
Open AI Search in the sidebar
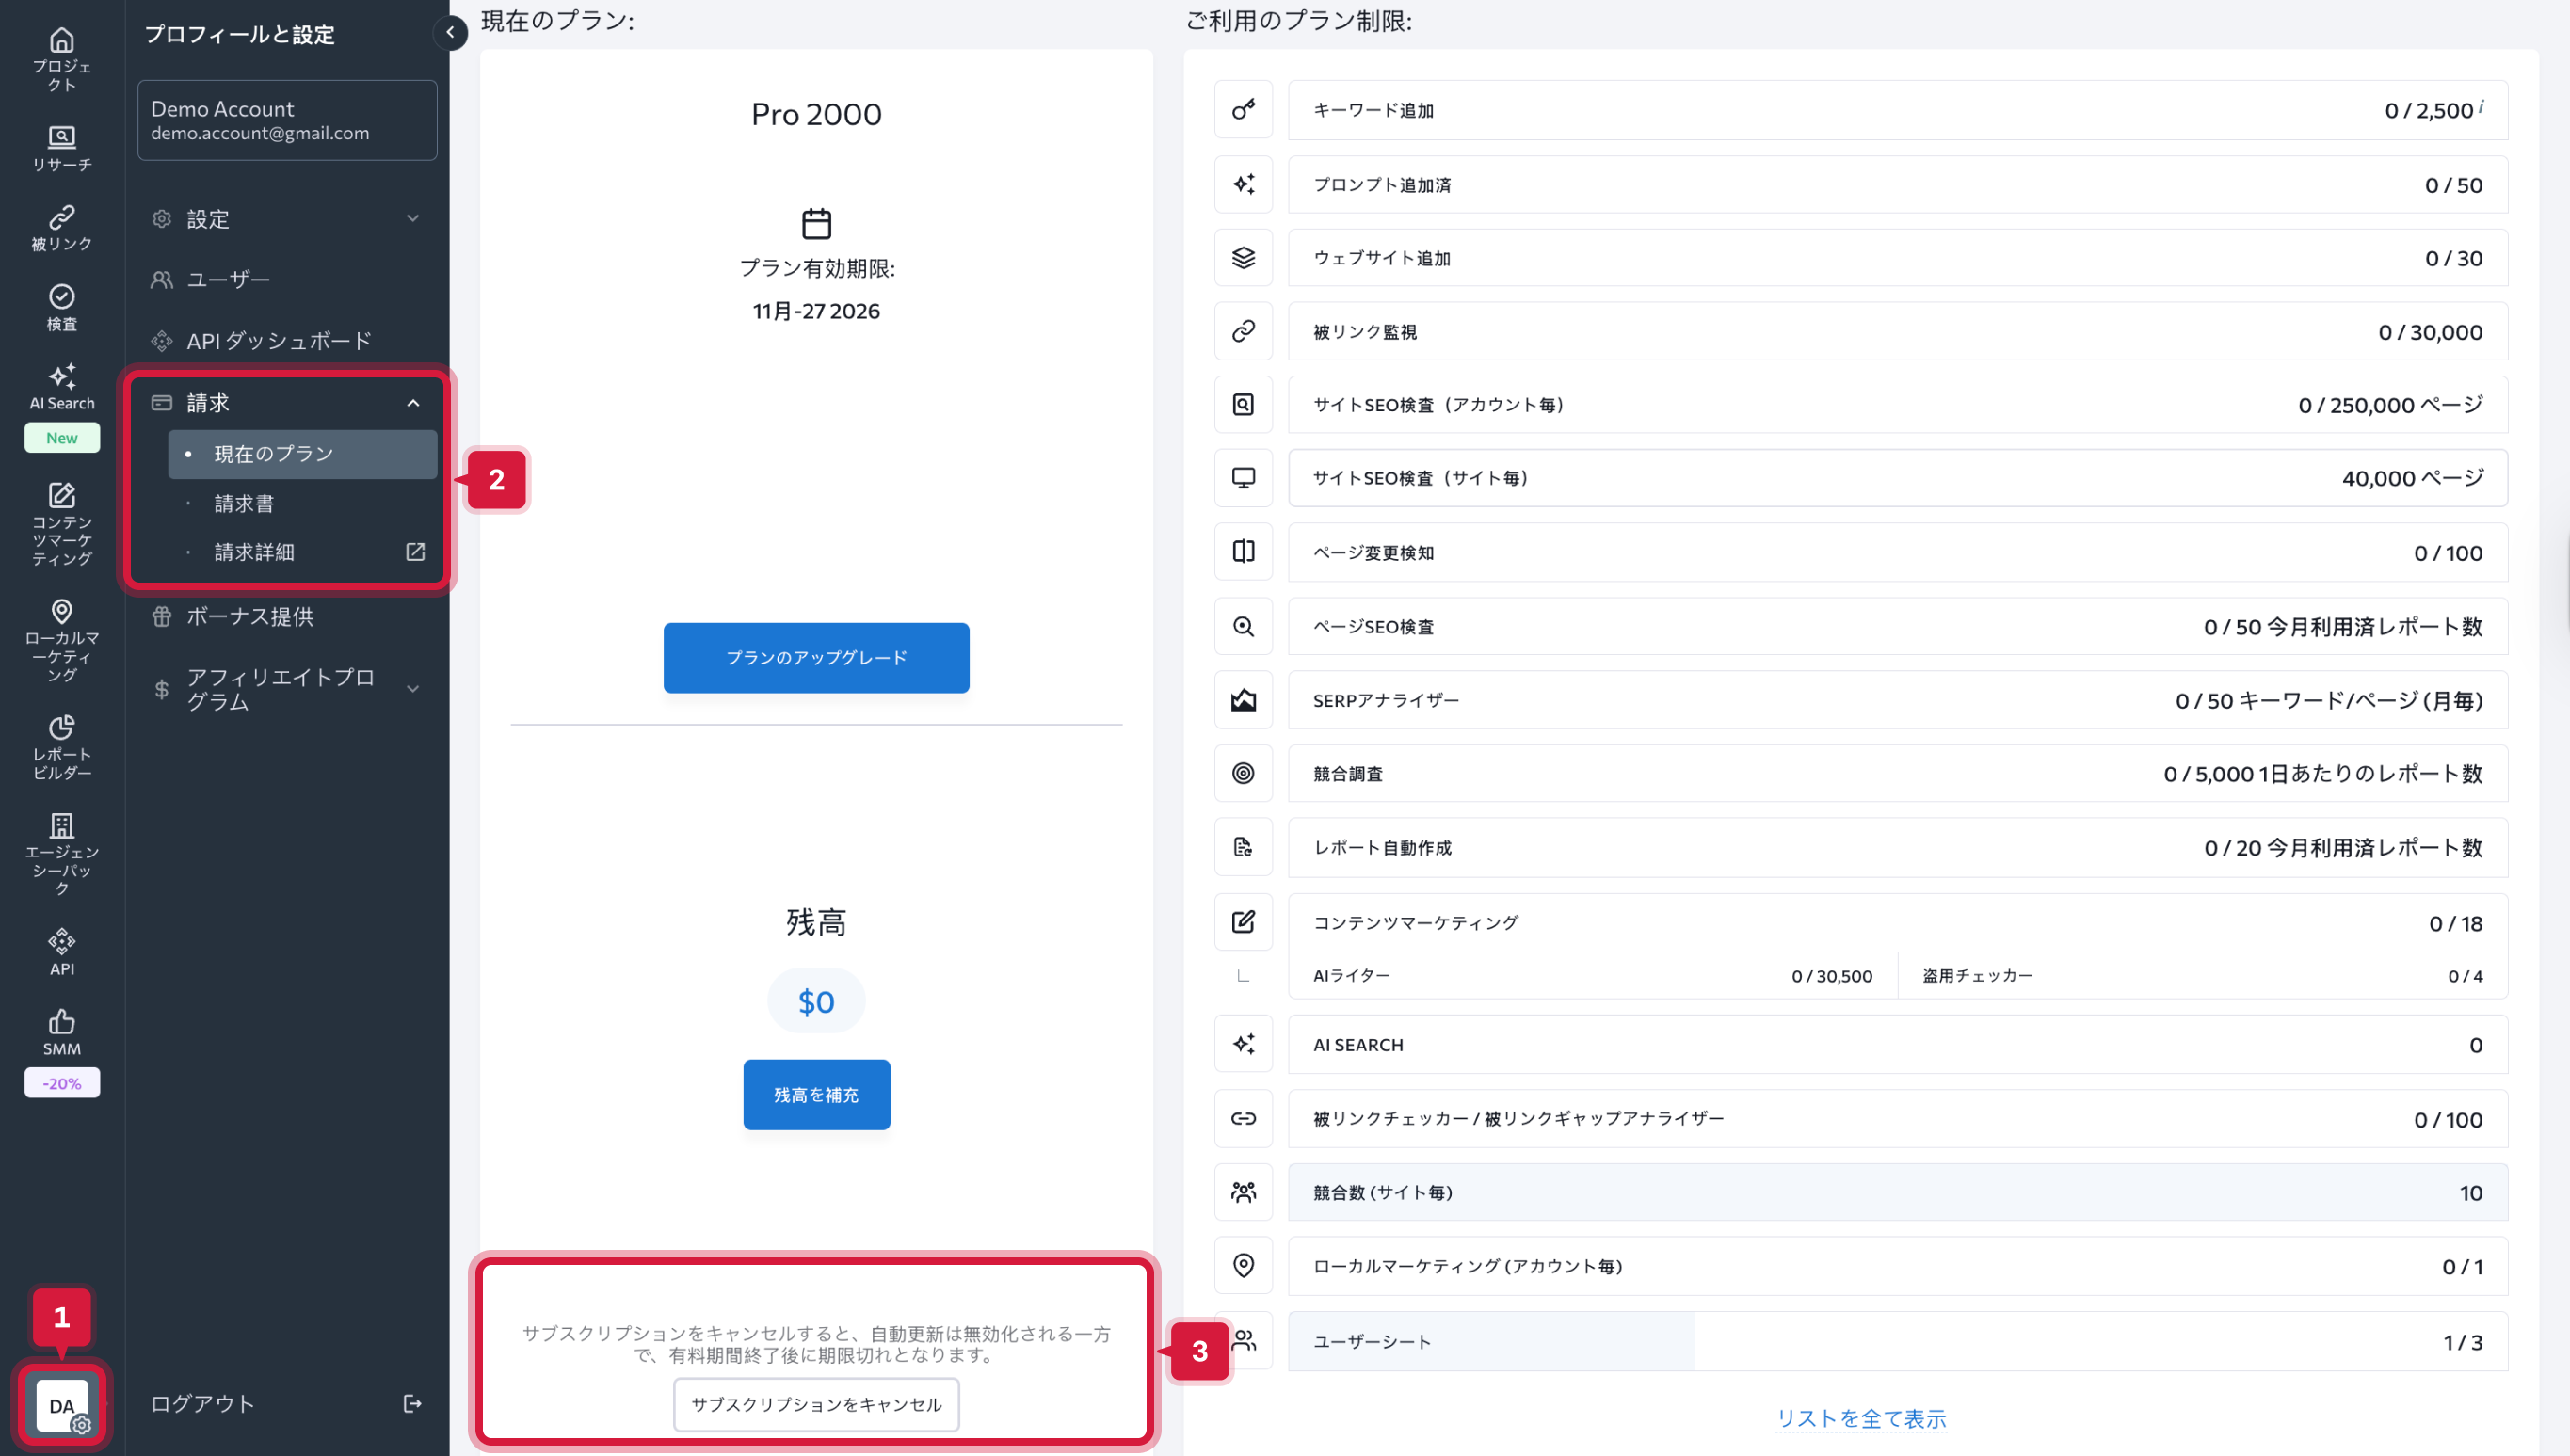[x=61, y=377]
